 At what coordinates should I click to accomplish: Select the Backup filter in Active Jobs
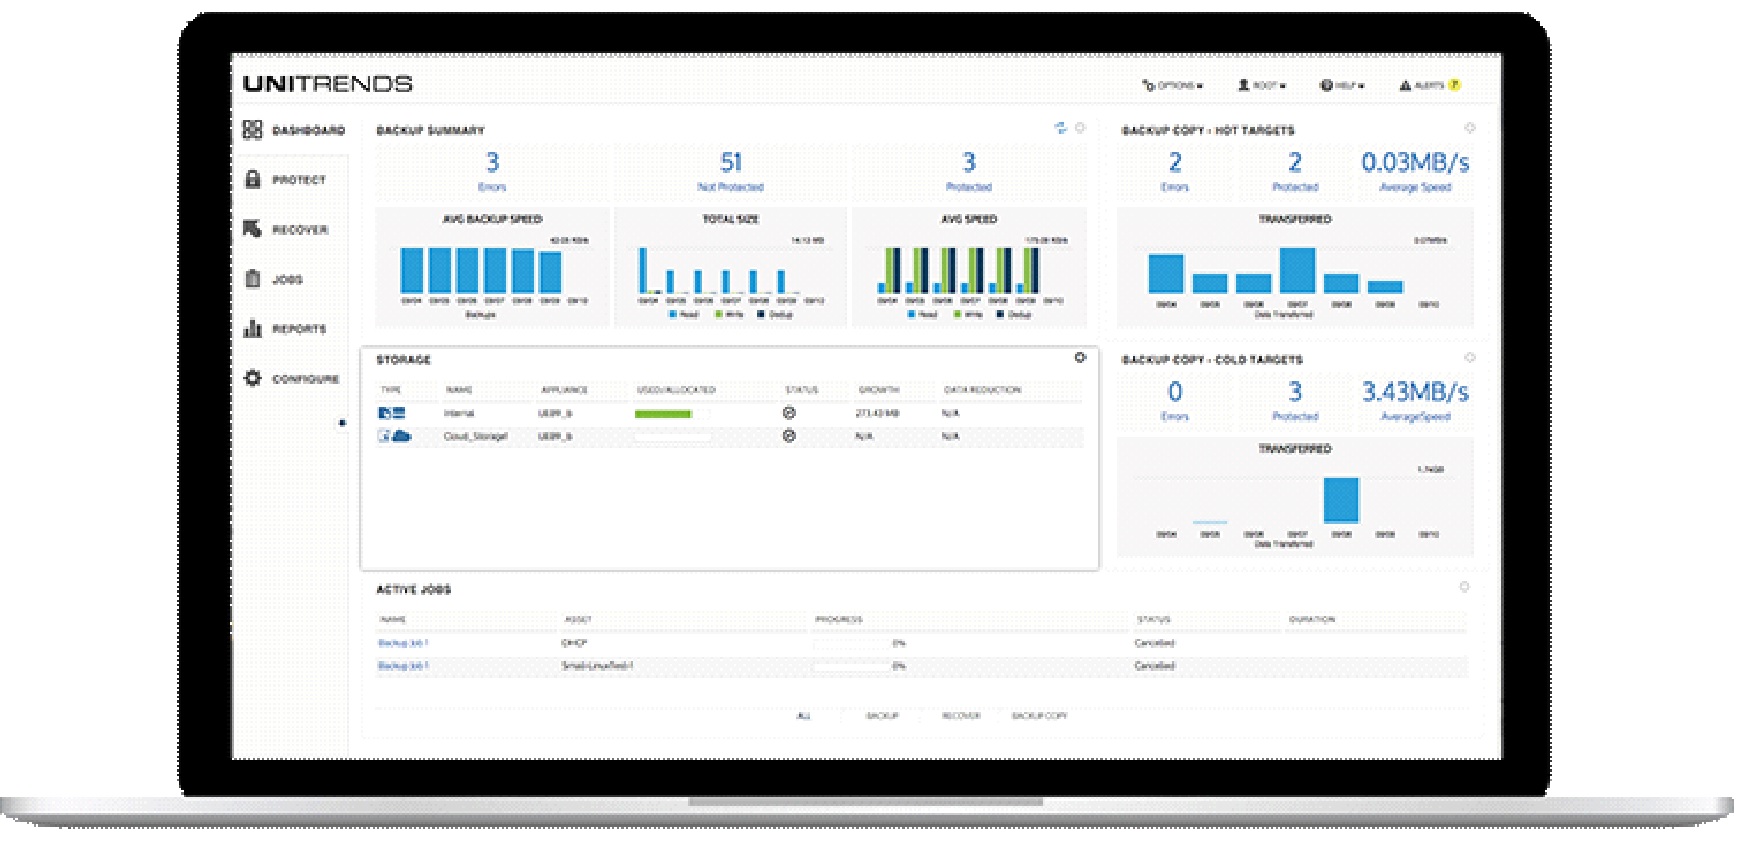(882, 716)
